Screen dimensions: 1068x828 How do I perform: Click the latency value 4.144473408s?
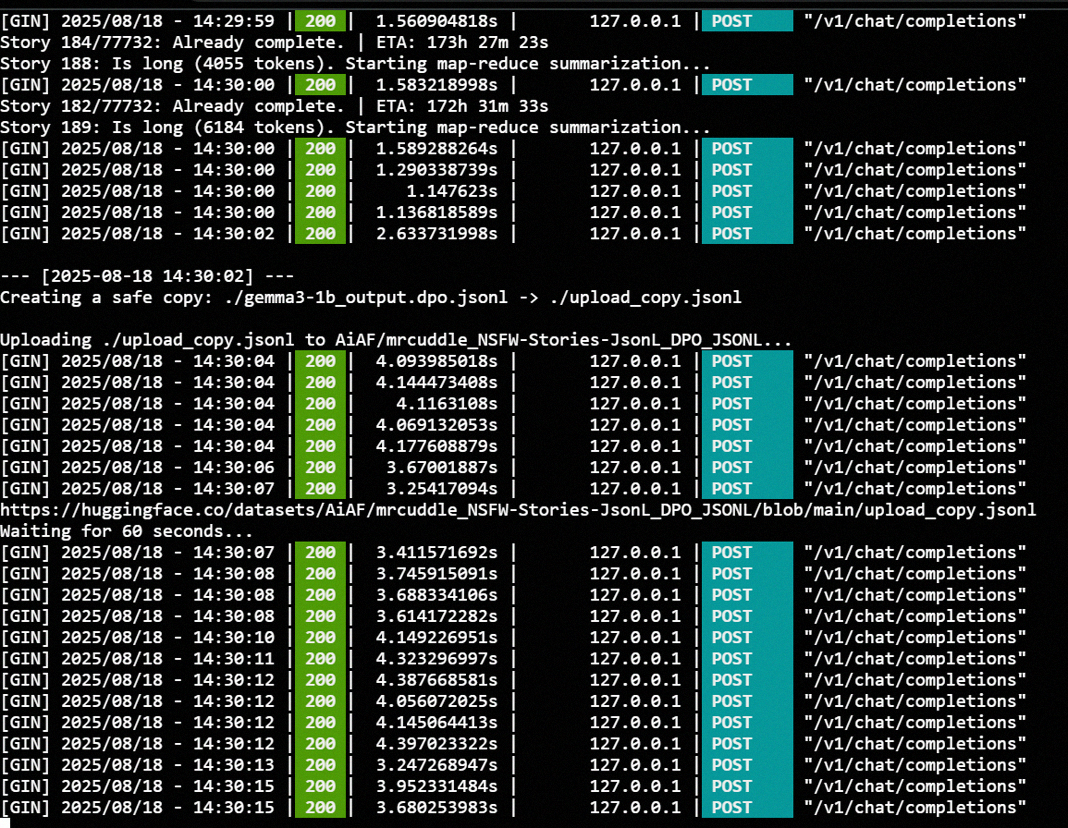pyautogui.click(x=437, y=382)
